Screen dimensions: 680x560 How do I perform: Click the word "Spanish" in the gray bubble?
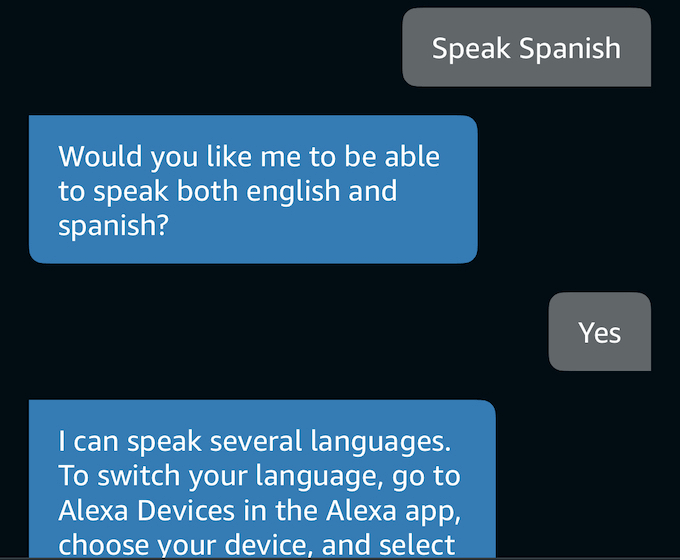570,49
